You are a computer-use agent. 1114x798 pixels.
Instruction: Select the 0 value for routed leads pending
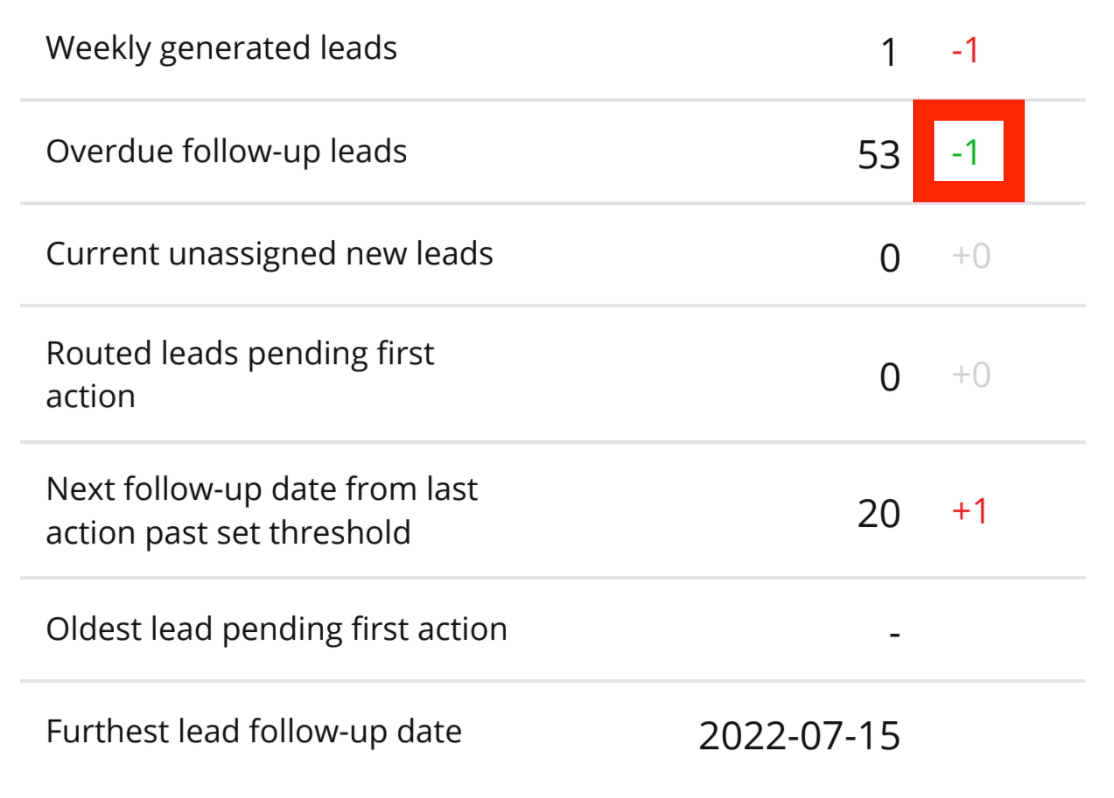click(x=889, y=377)
